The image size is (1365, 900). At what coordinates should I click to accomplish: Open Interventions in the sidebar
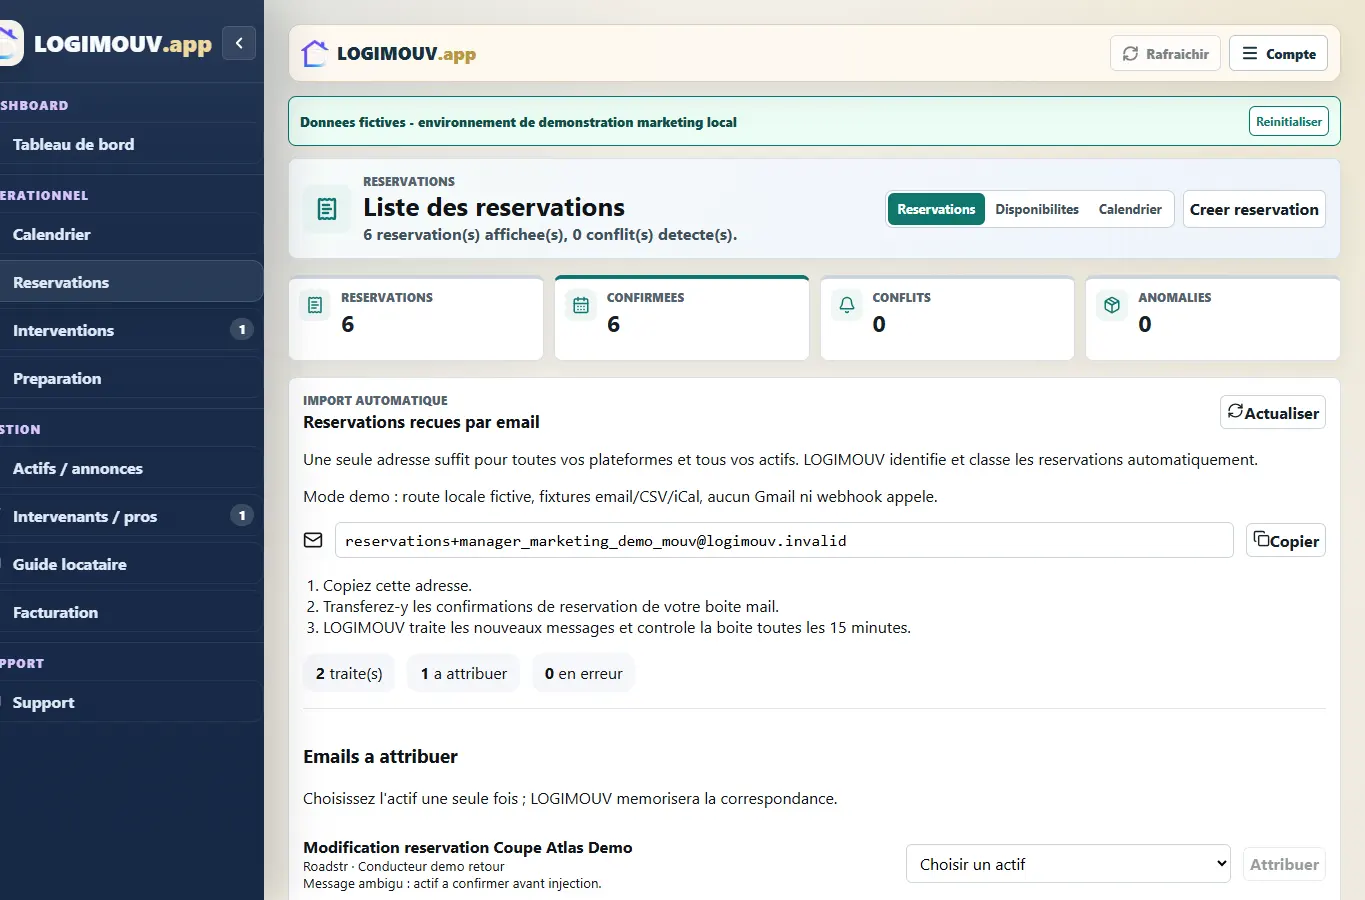click(130, 330)
